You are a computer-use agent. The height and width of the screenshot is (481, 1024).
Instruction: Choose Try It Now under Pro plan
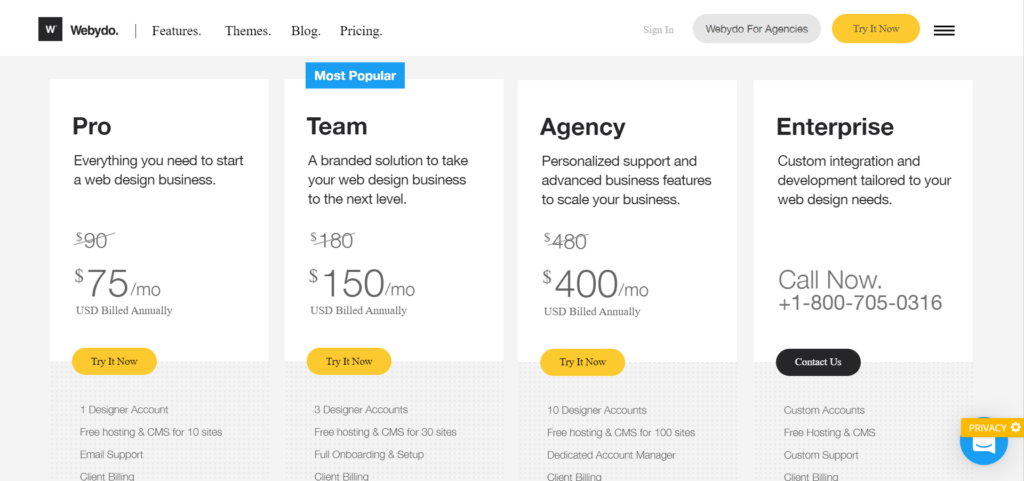point(114,362)
